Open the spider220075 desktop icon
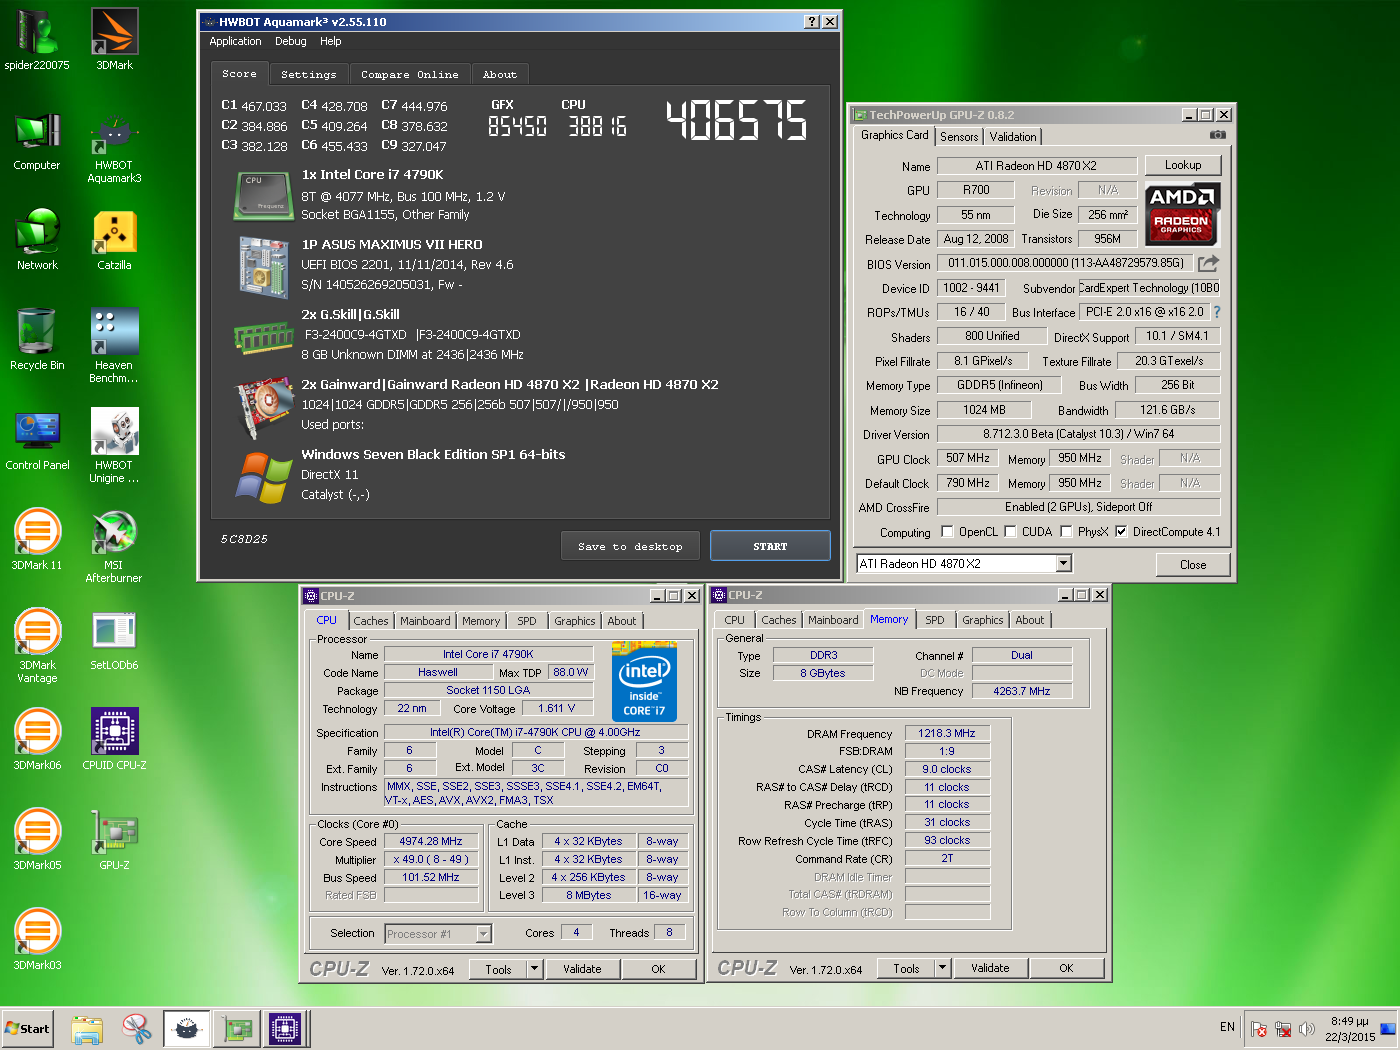Viewport: 1400px width, 1050px height. (x=37, y=40)
